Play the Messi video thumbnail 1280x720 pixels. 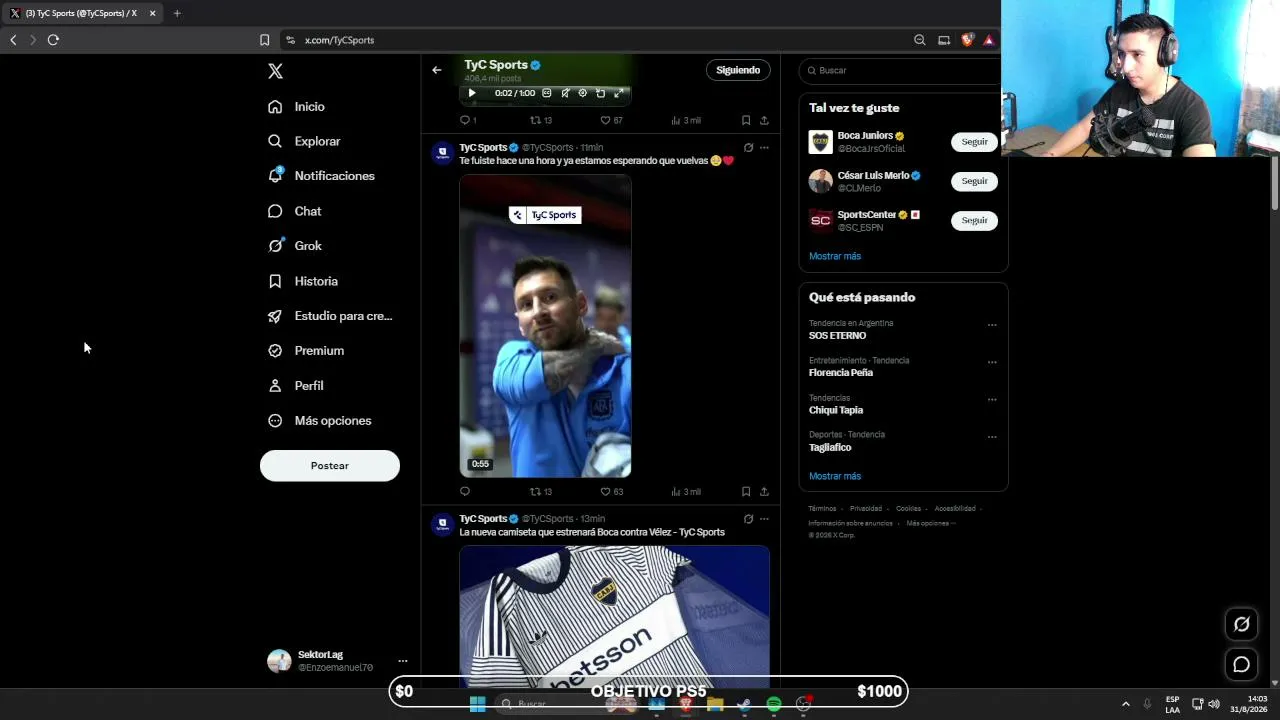pyautogui.click(x=545, y=326)
